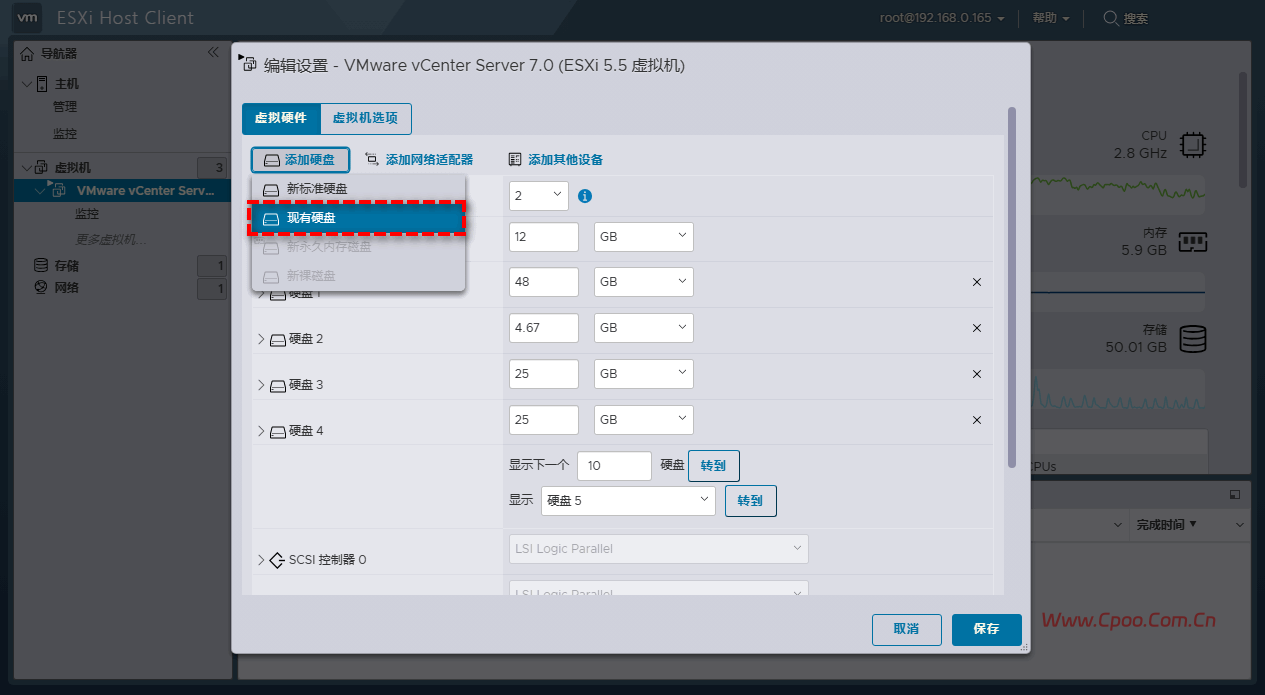Click the CPU chip icon in background panel
Screen dimensions: 1265x695
(1192, 145)
